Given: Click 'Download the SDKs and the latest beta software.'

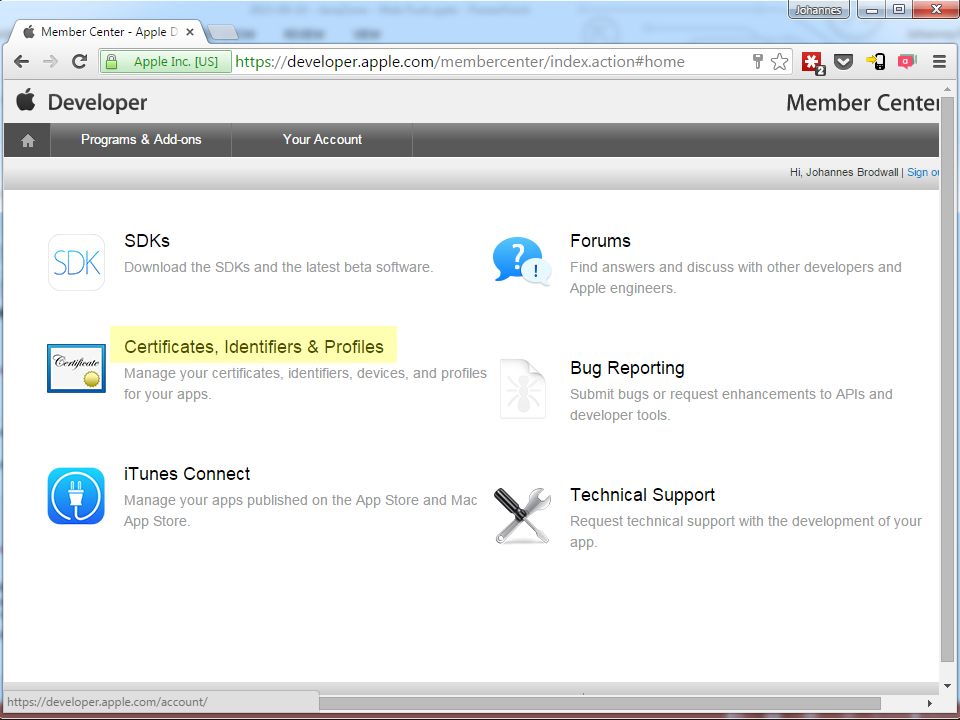Looking at the screenshot, I should 279,268.
